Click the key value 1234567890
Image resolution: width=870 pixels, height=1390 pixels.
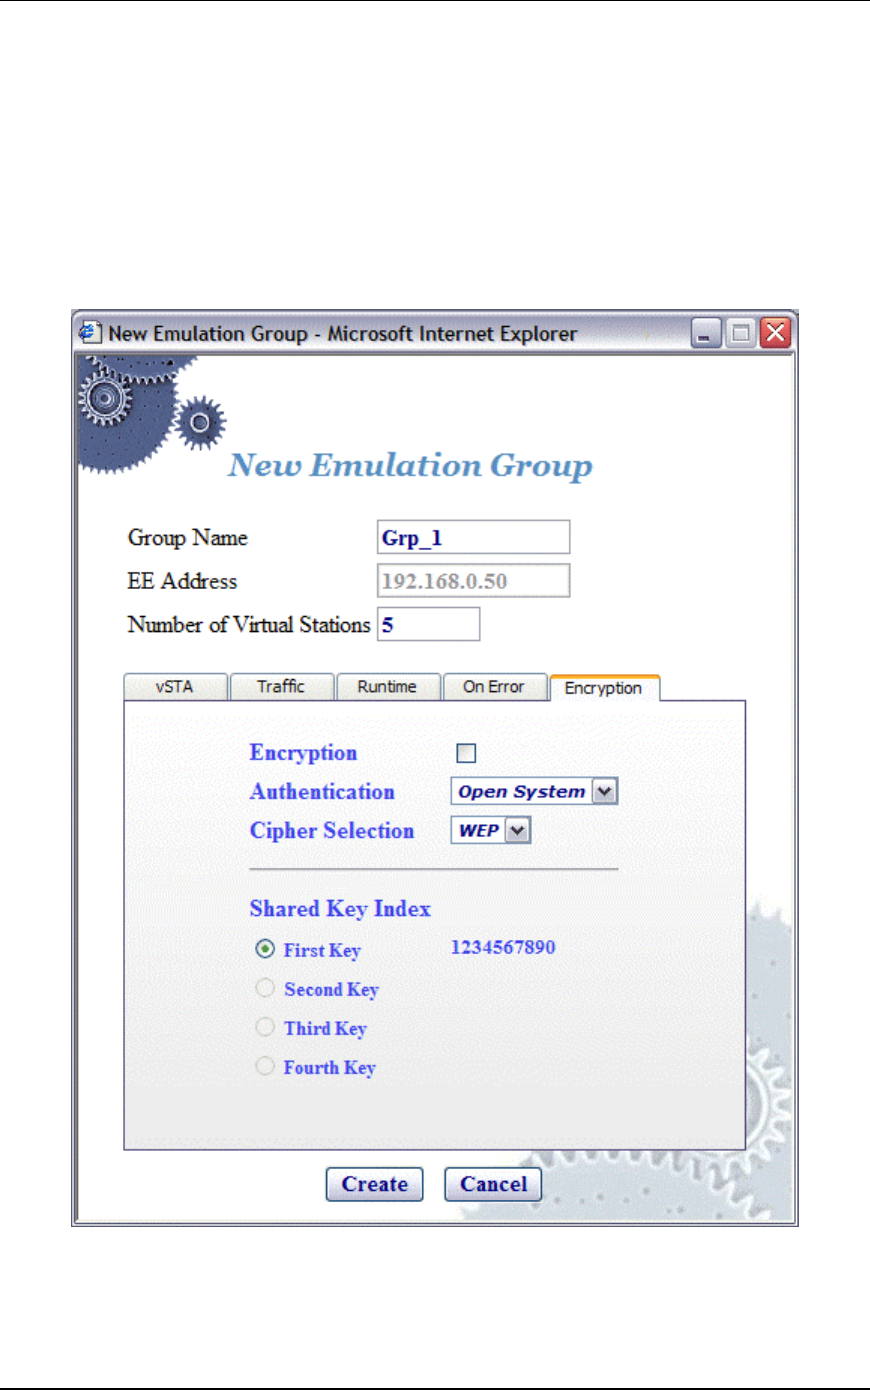pos(503,947)
